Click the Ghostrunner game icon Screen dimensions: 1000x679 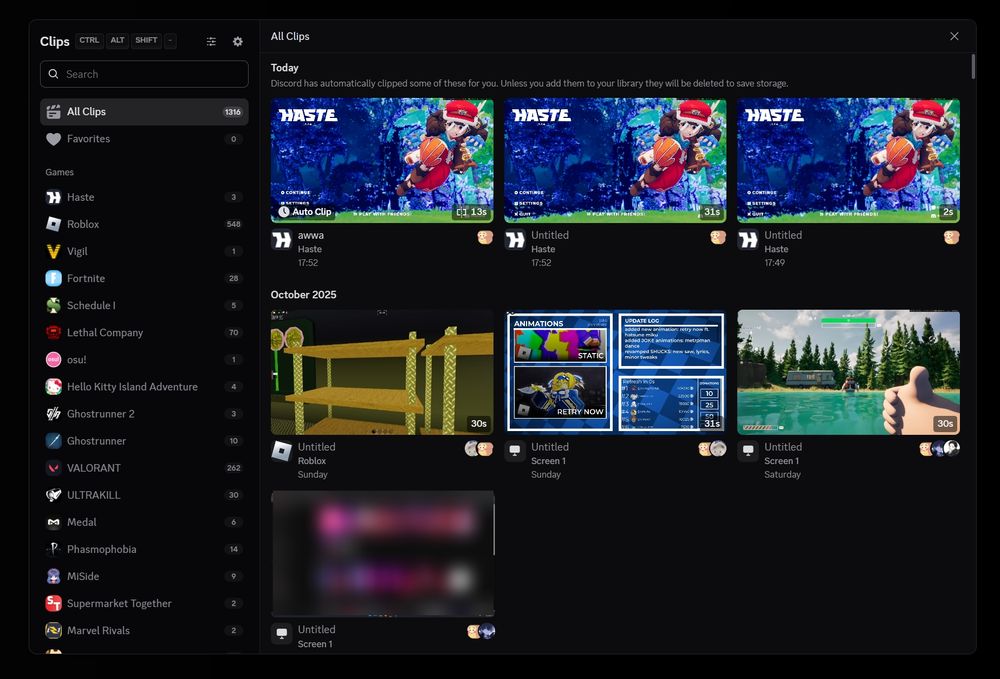point(54,441)
